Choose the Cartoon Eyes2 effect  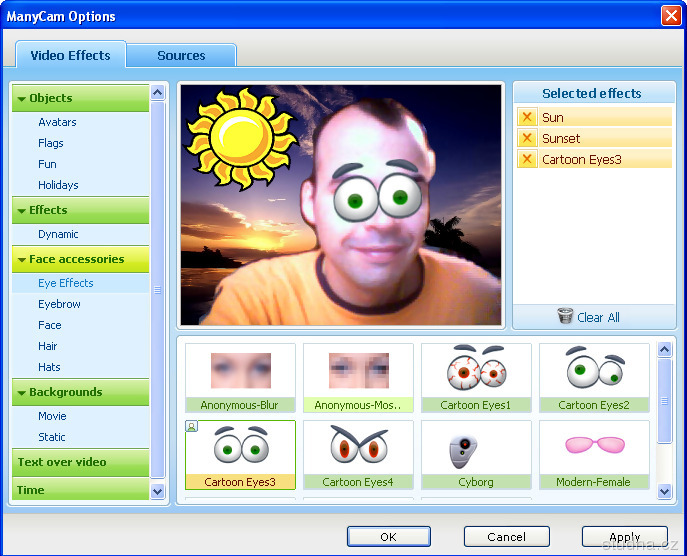594,378
